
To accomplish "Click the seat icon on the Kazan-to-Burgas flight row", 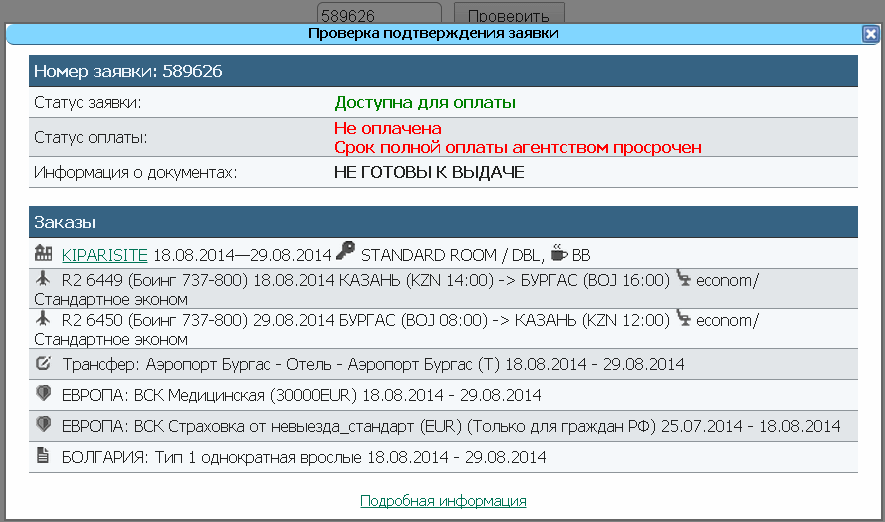I will (684, 279).
